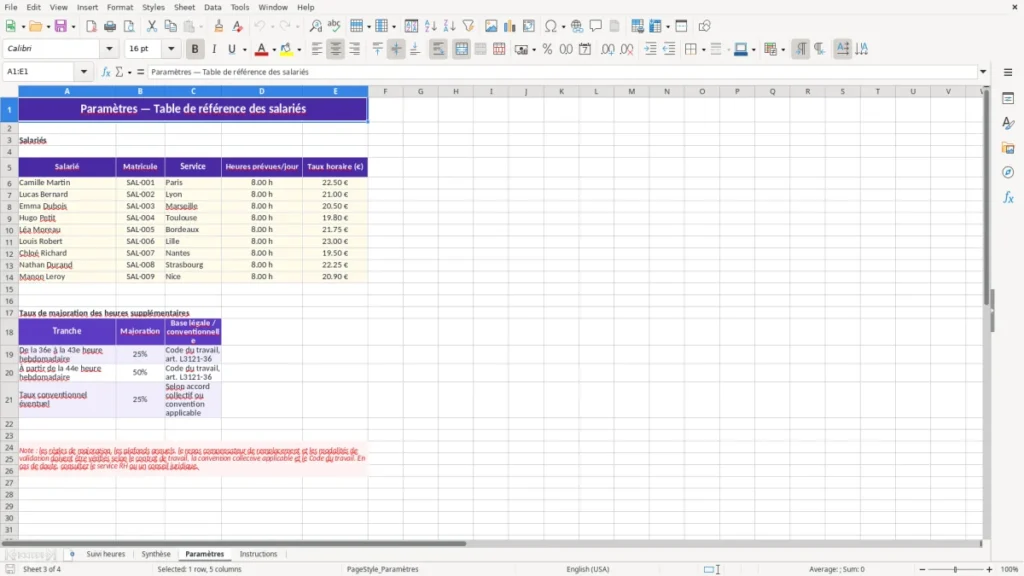This screenshot has width=1024, height=576.
Task: Click the Save document icon
Action: pyautogui.click(x=61, y=26)
